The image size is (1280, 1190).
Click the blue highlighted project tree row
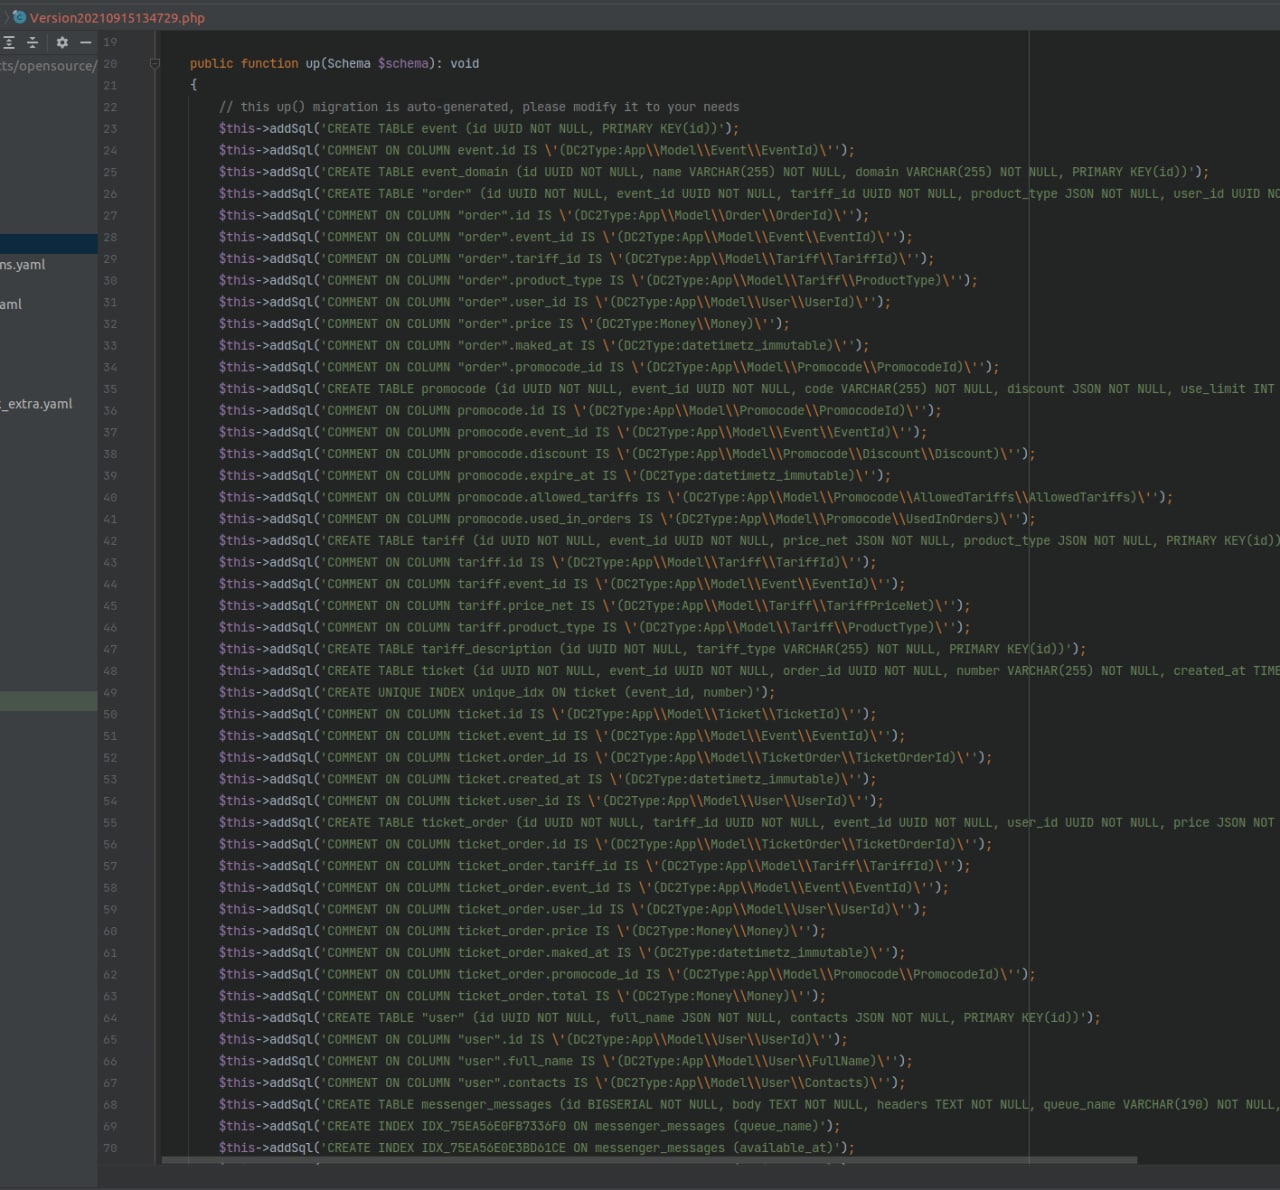click(48, 243)
